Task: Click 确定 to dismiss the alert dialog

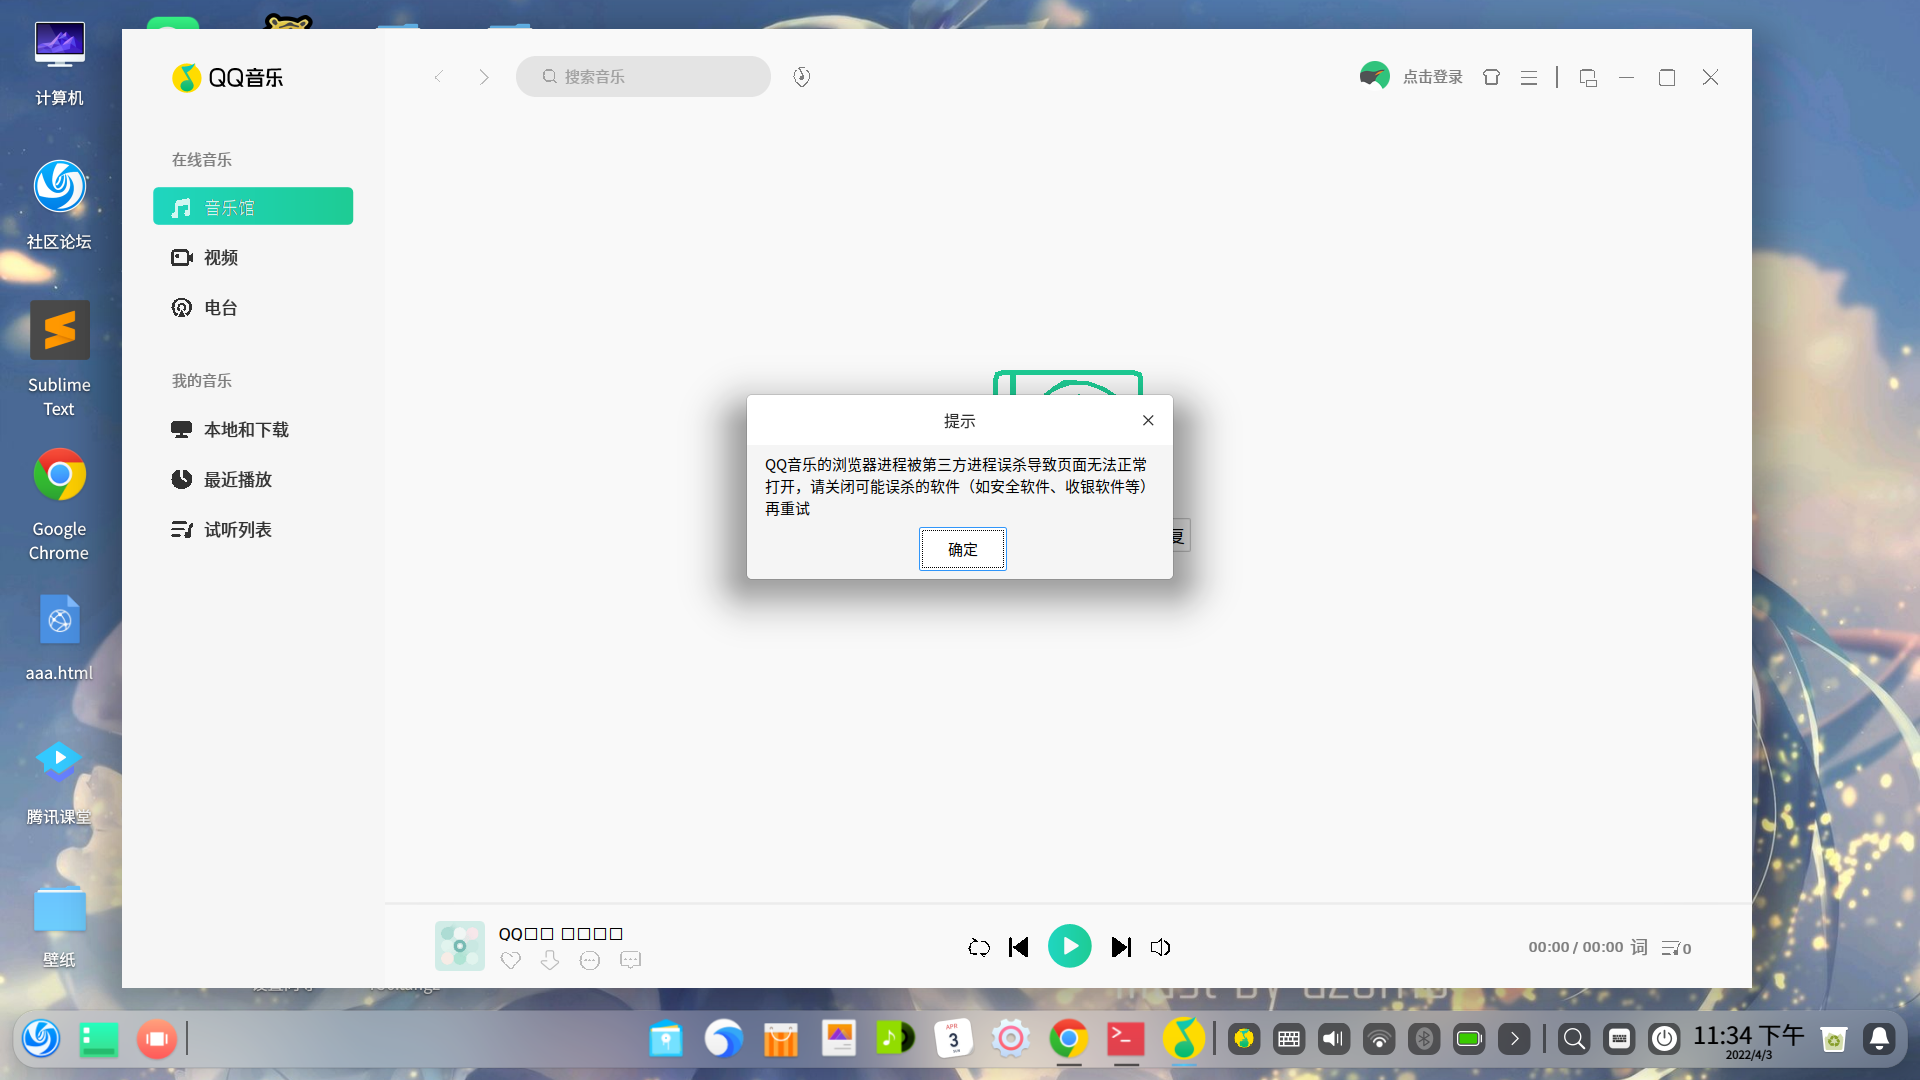Action: (x=962, y=549)
